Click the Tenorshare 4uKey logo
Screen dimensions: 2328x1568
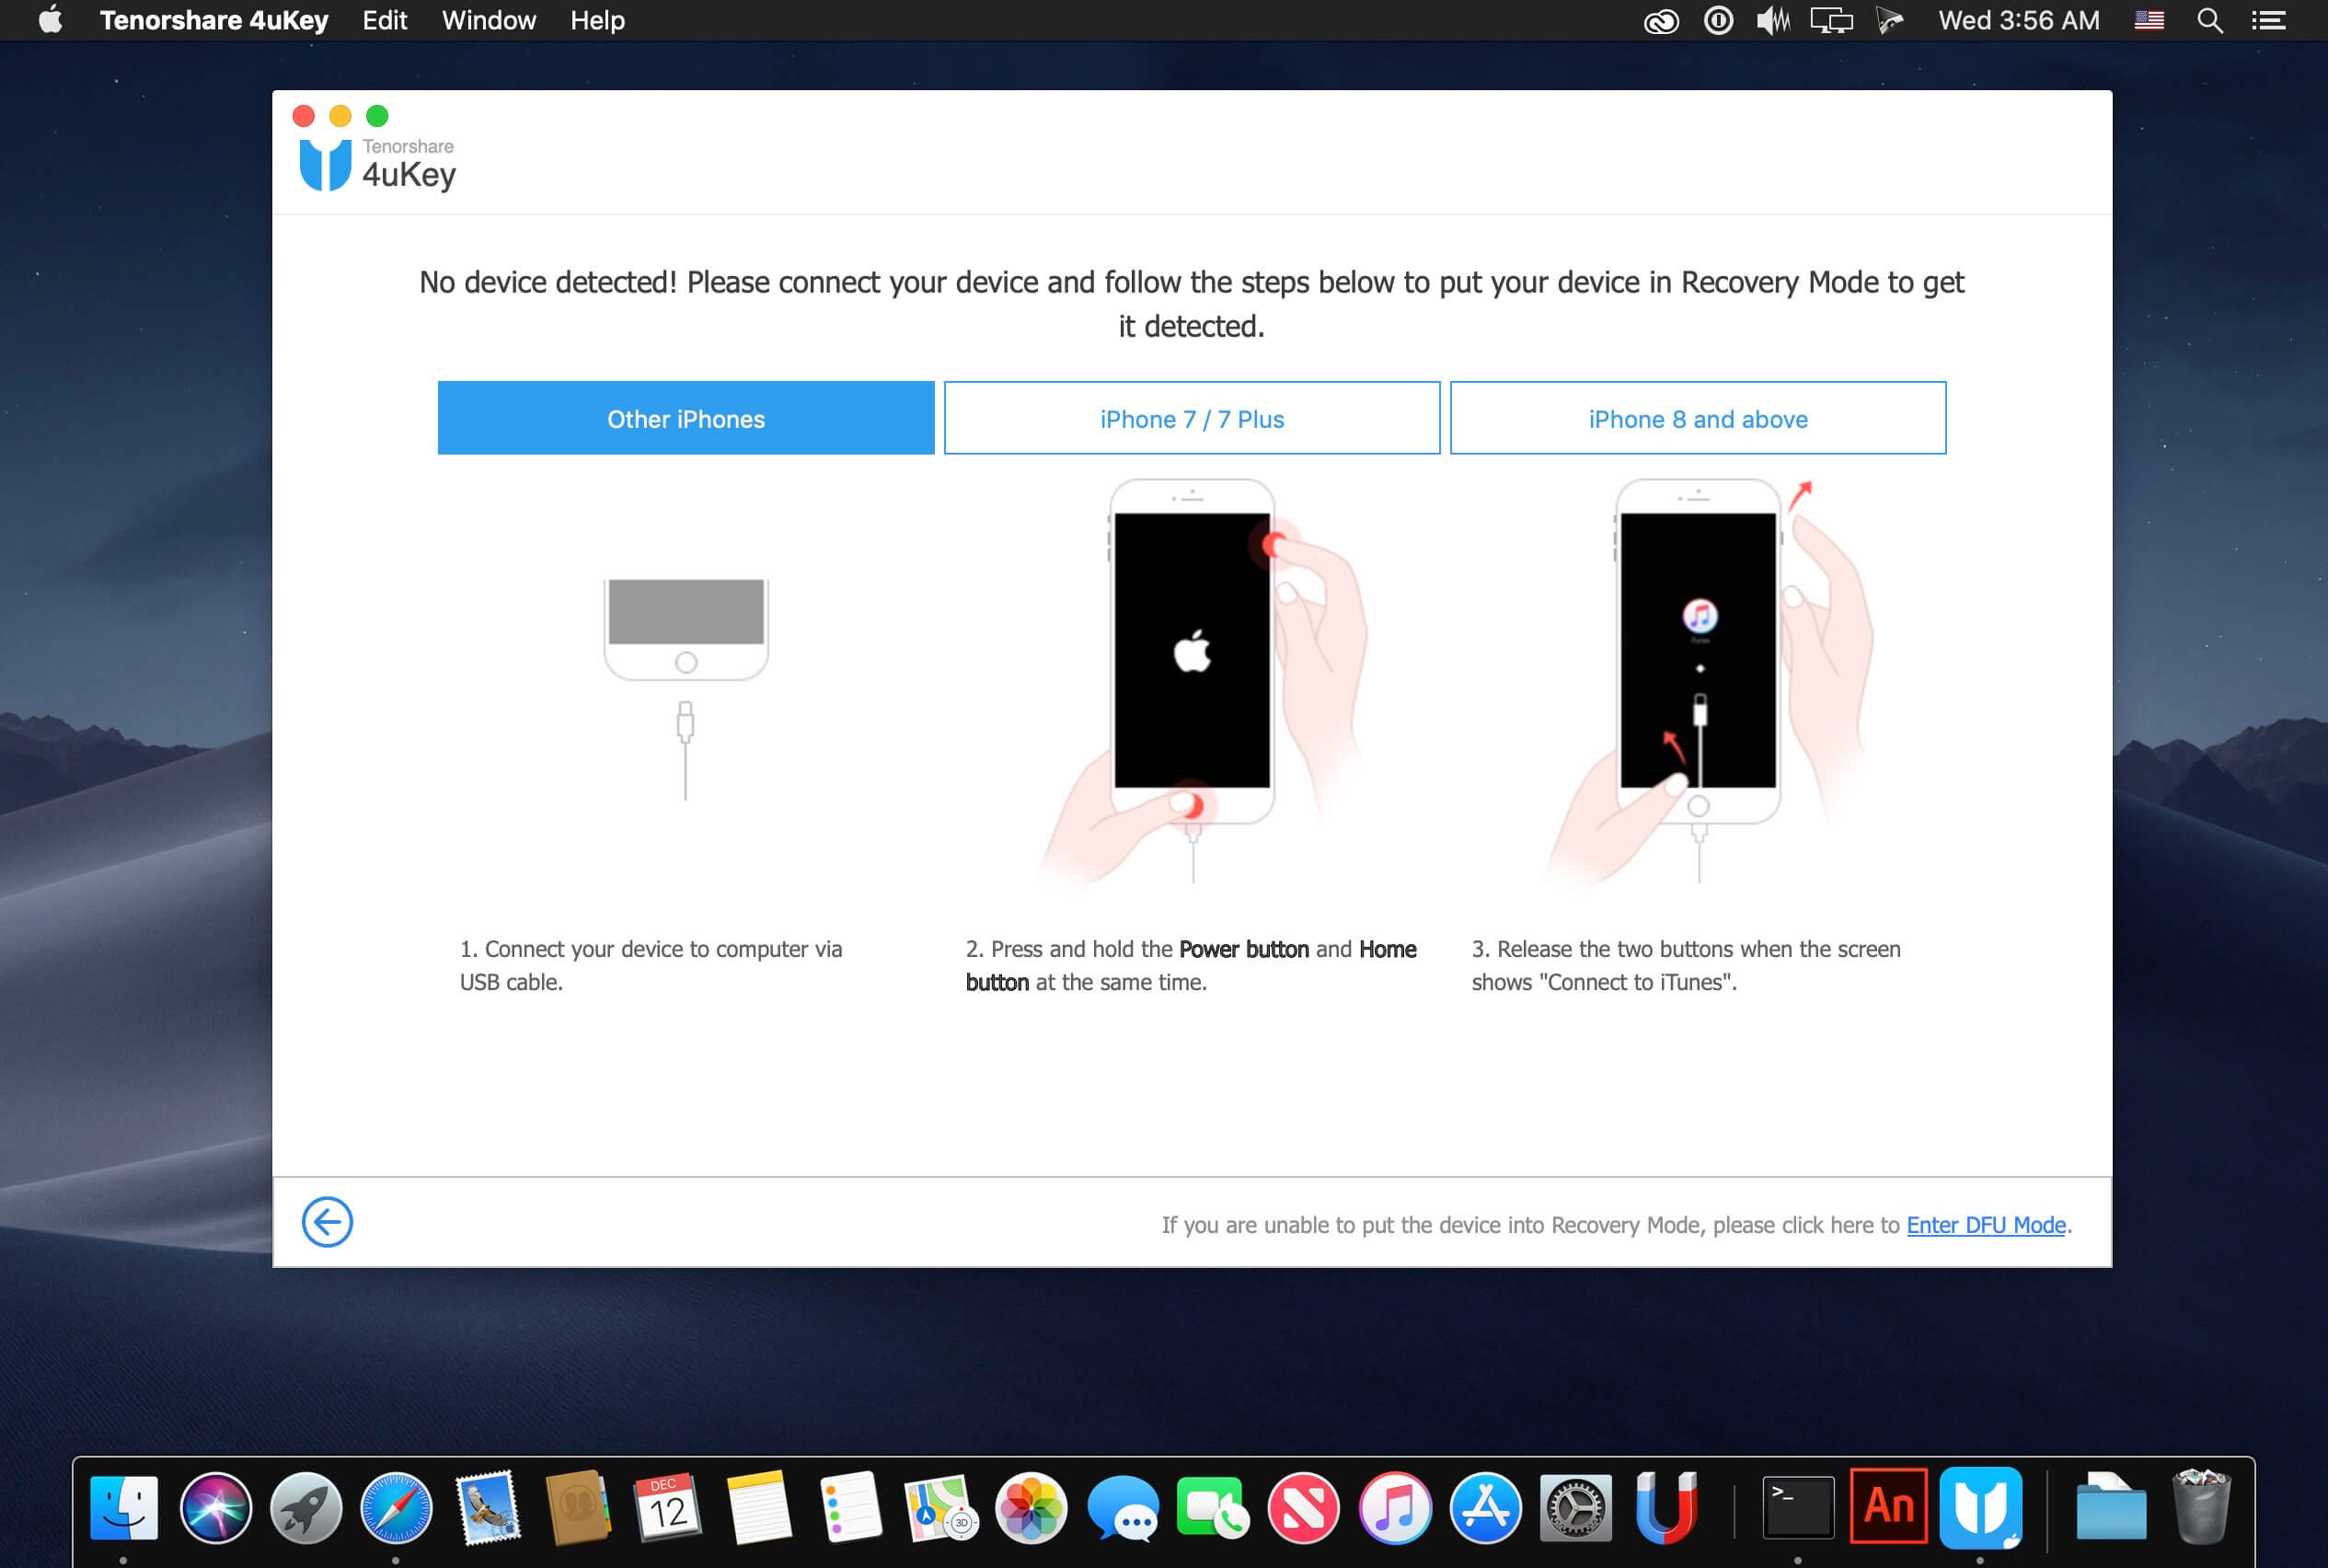point(378,164)
